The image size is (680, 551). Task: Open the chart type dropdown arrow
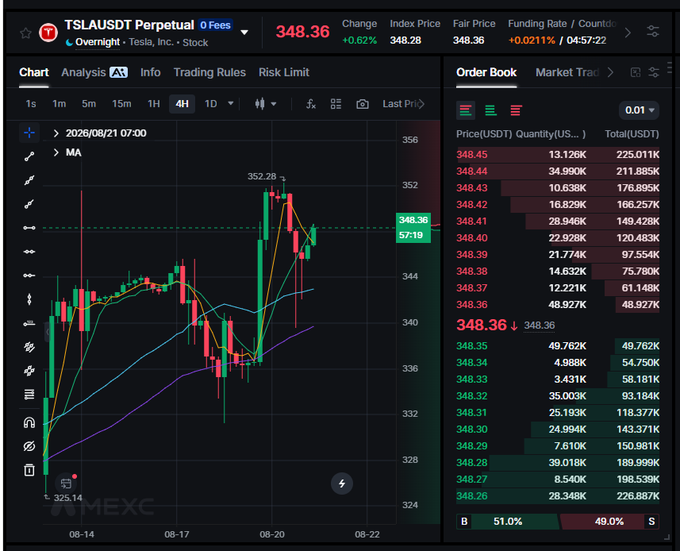tap(274, 104)
